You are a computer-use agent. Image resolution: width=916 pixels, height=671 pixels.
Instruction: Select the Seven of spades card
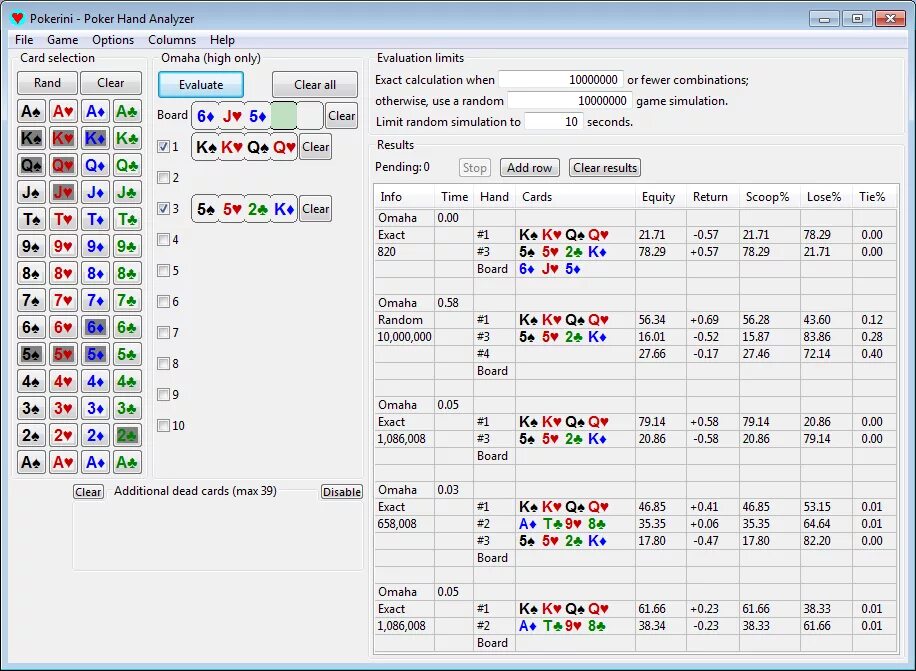coord(31,301)
